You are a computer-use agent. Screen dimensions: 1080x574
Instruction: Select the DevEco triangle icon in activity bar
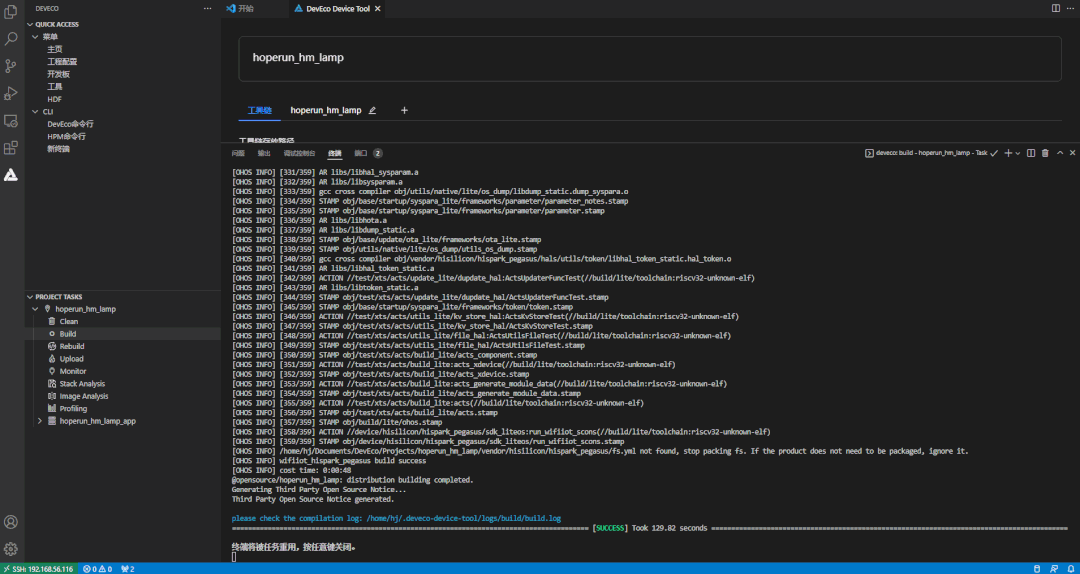11,175
